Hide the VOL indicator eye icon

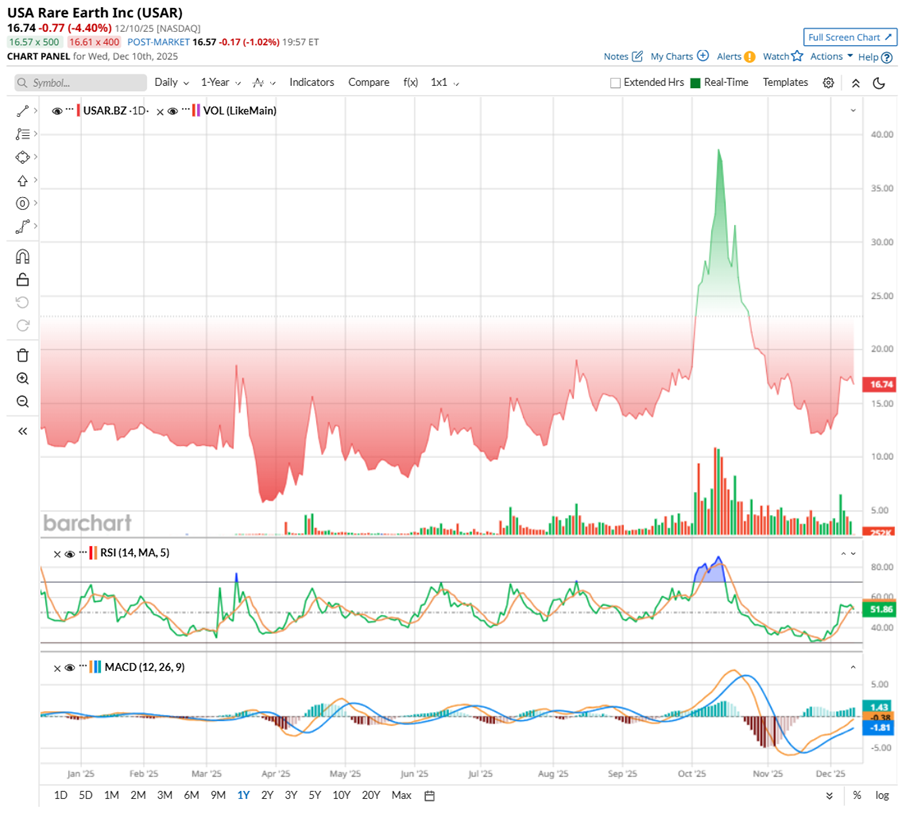coord(172,111)
